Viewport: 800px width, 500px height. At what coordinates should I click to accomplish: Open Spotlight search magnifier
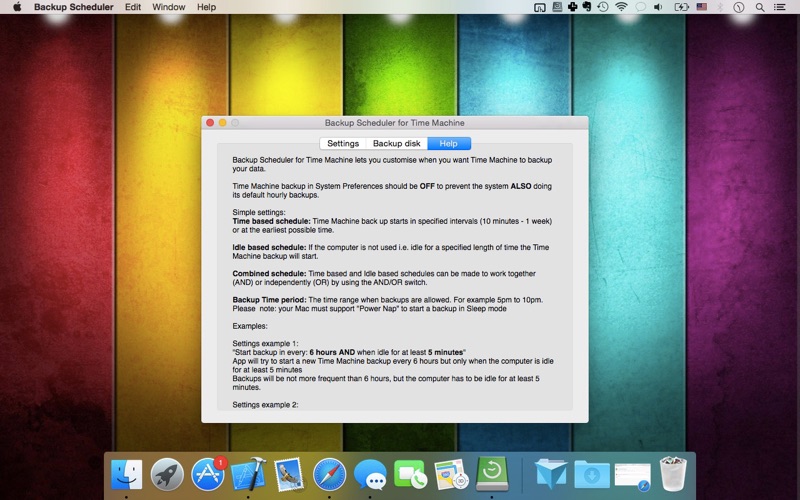(760, 7)
